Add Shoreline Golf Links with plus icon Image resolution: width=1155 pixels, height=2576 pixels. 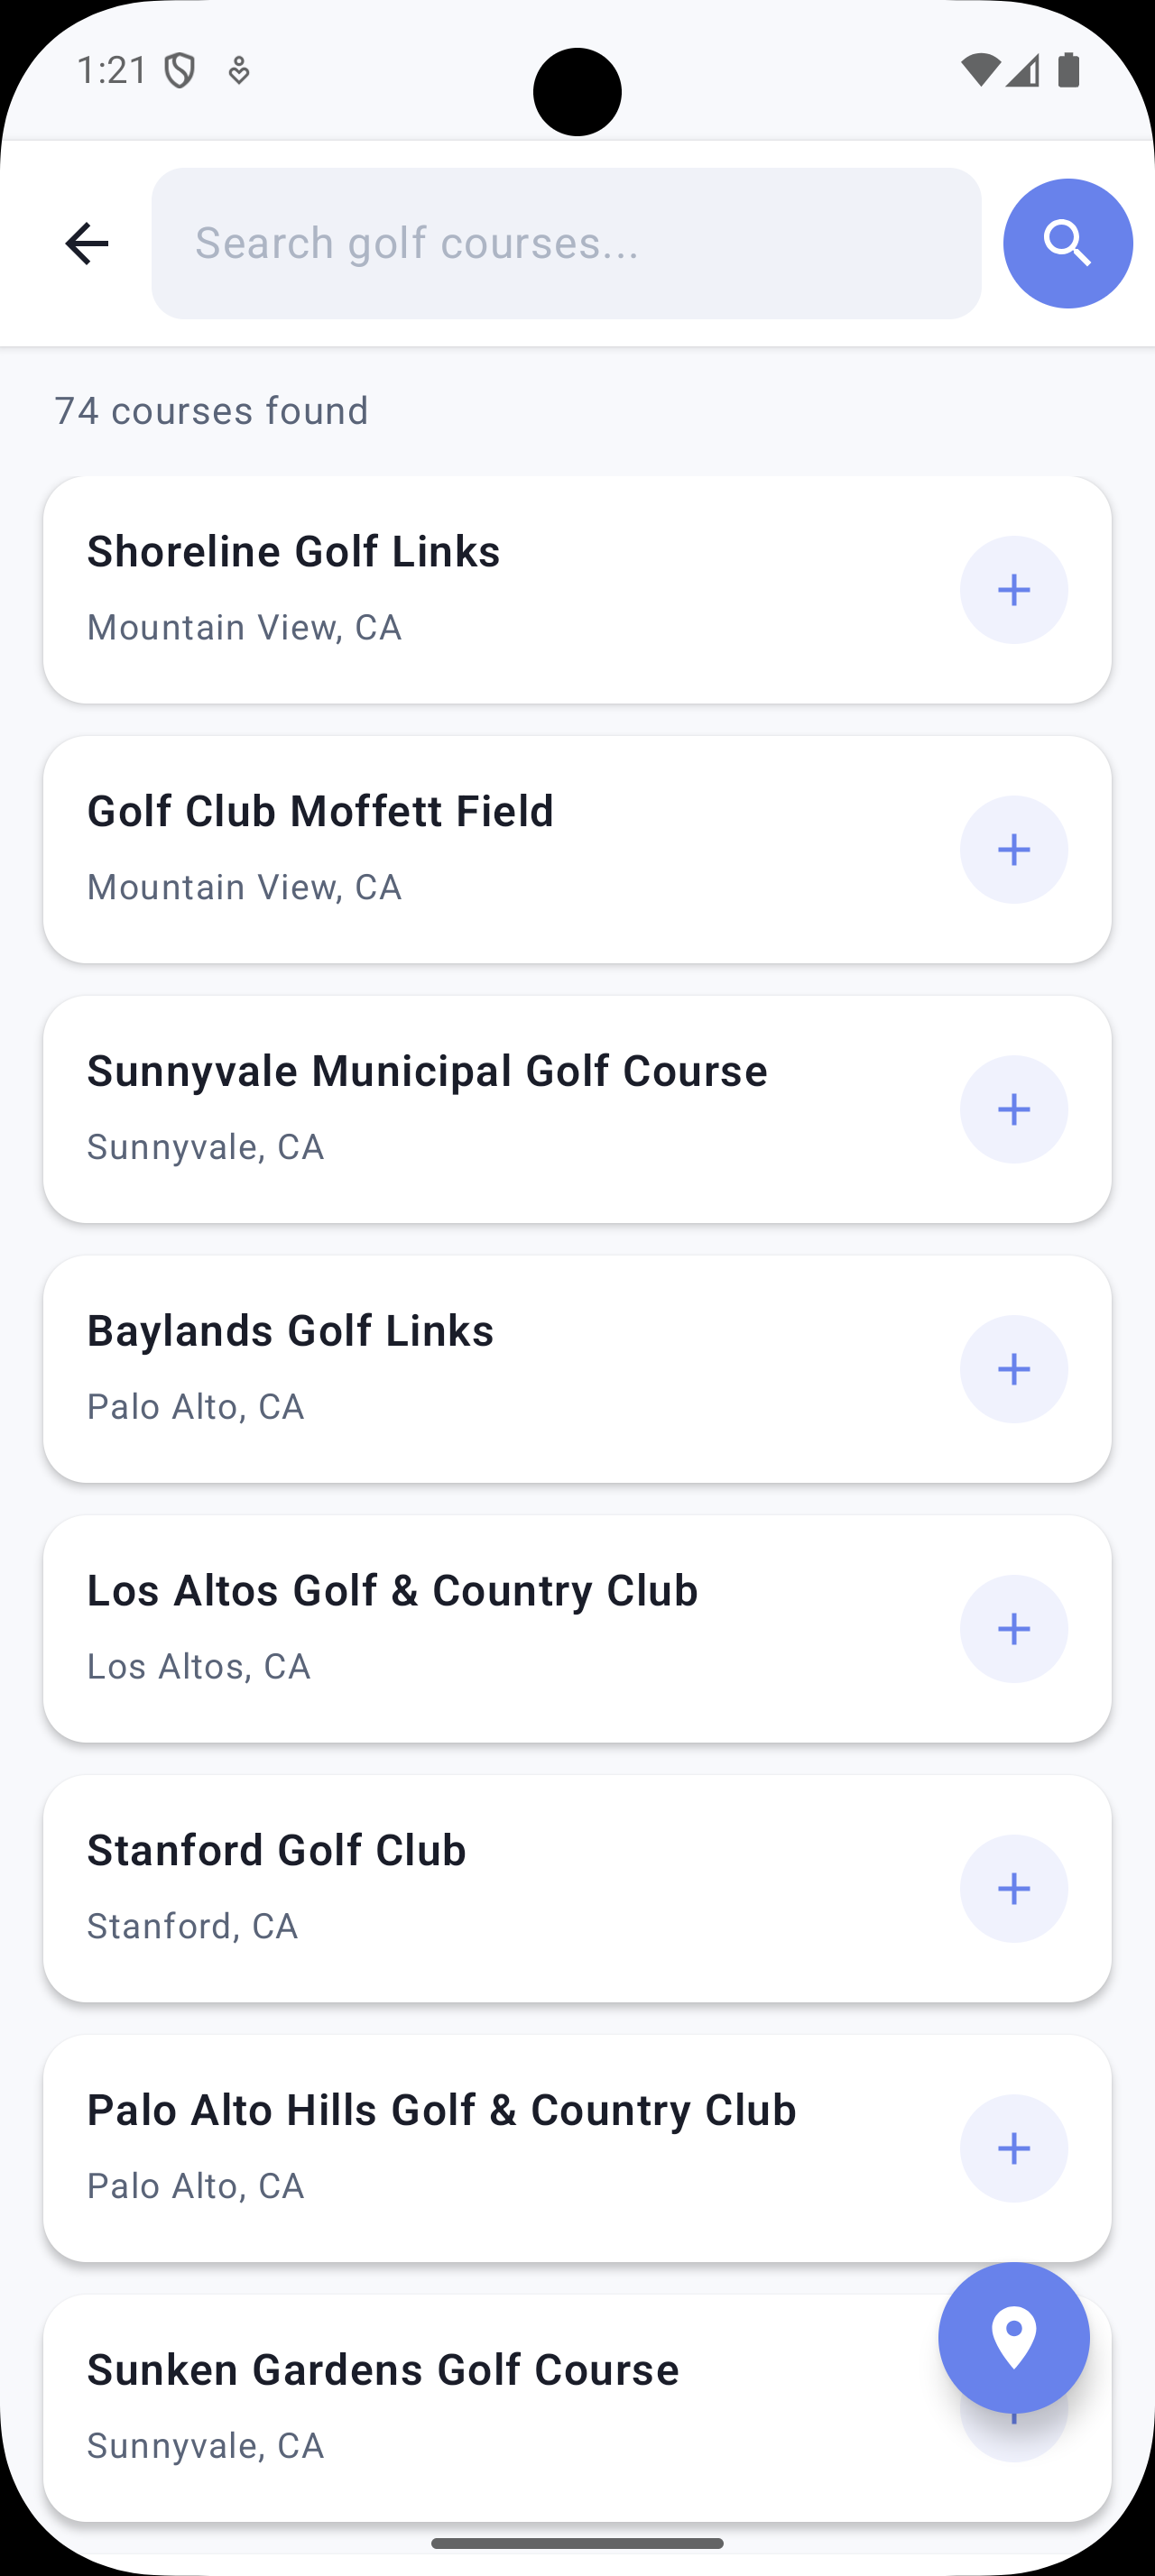click(x=1013, y=590)
